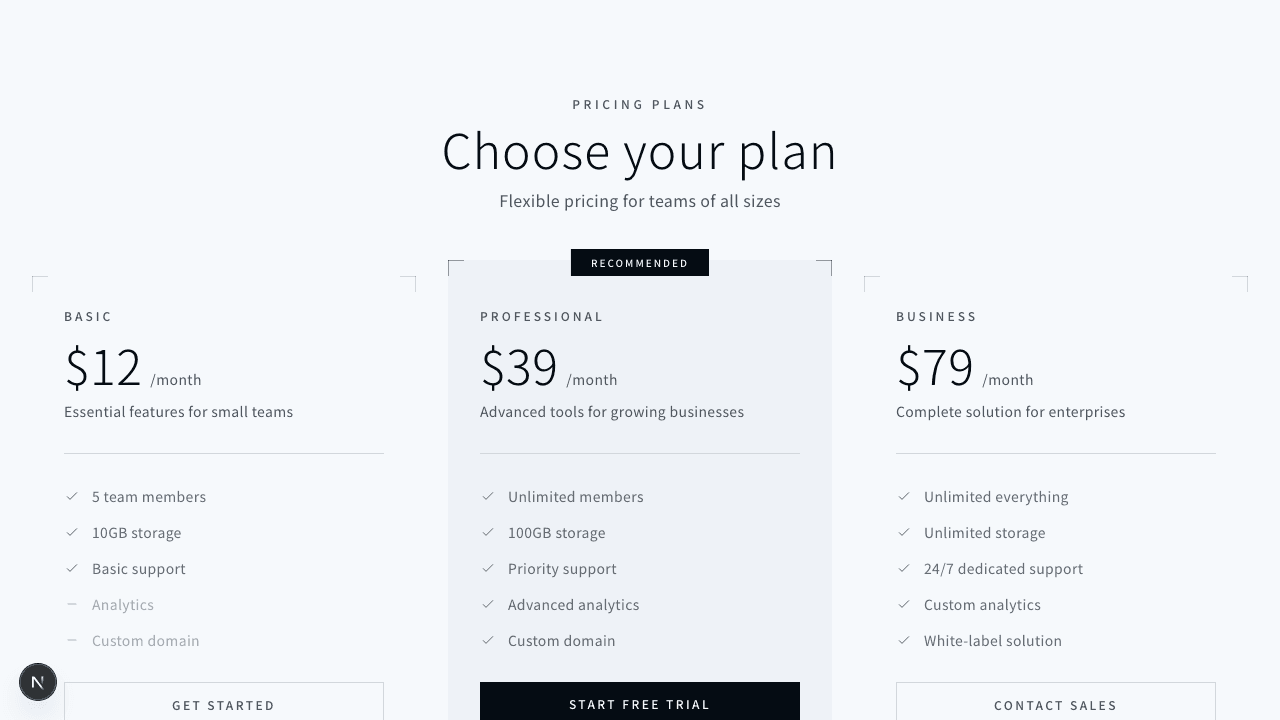Click the checkmark next to White-label solution

pyautogui.click(x=904, y=640)
